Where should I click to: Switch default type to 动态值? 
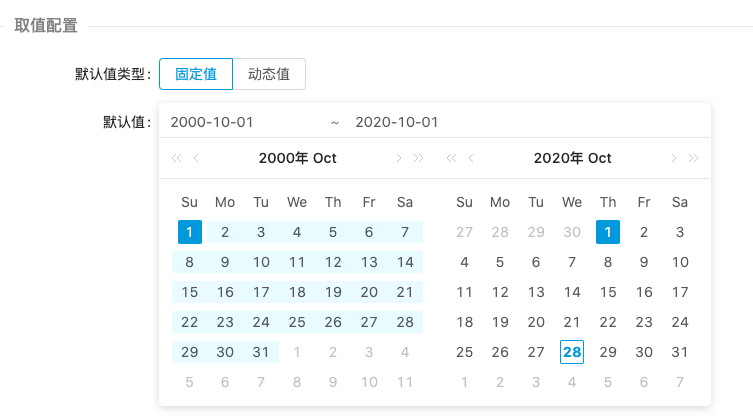(269, 74)
